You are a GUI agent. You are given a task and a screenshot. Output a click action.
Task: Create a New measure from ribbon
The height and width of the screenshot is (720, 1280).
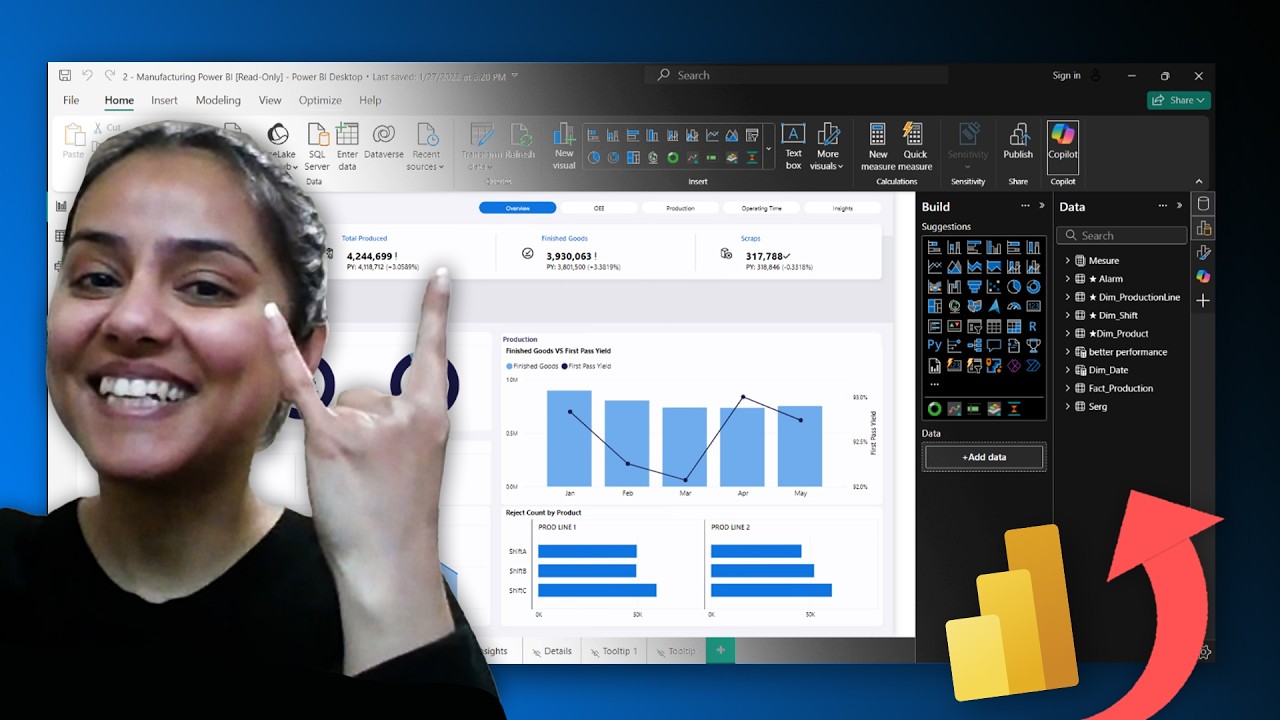pyautogui.click(x=877, y=146)
